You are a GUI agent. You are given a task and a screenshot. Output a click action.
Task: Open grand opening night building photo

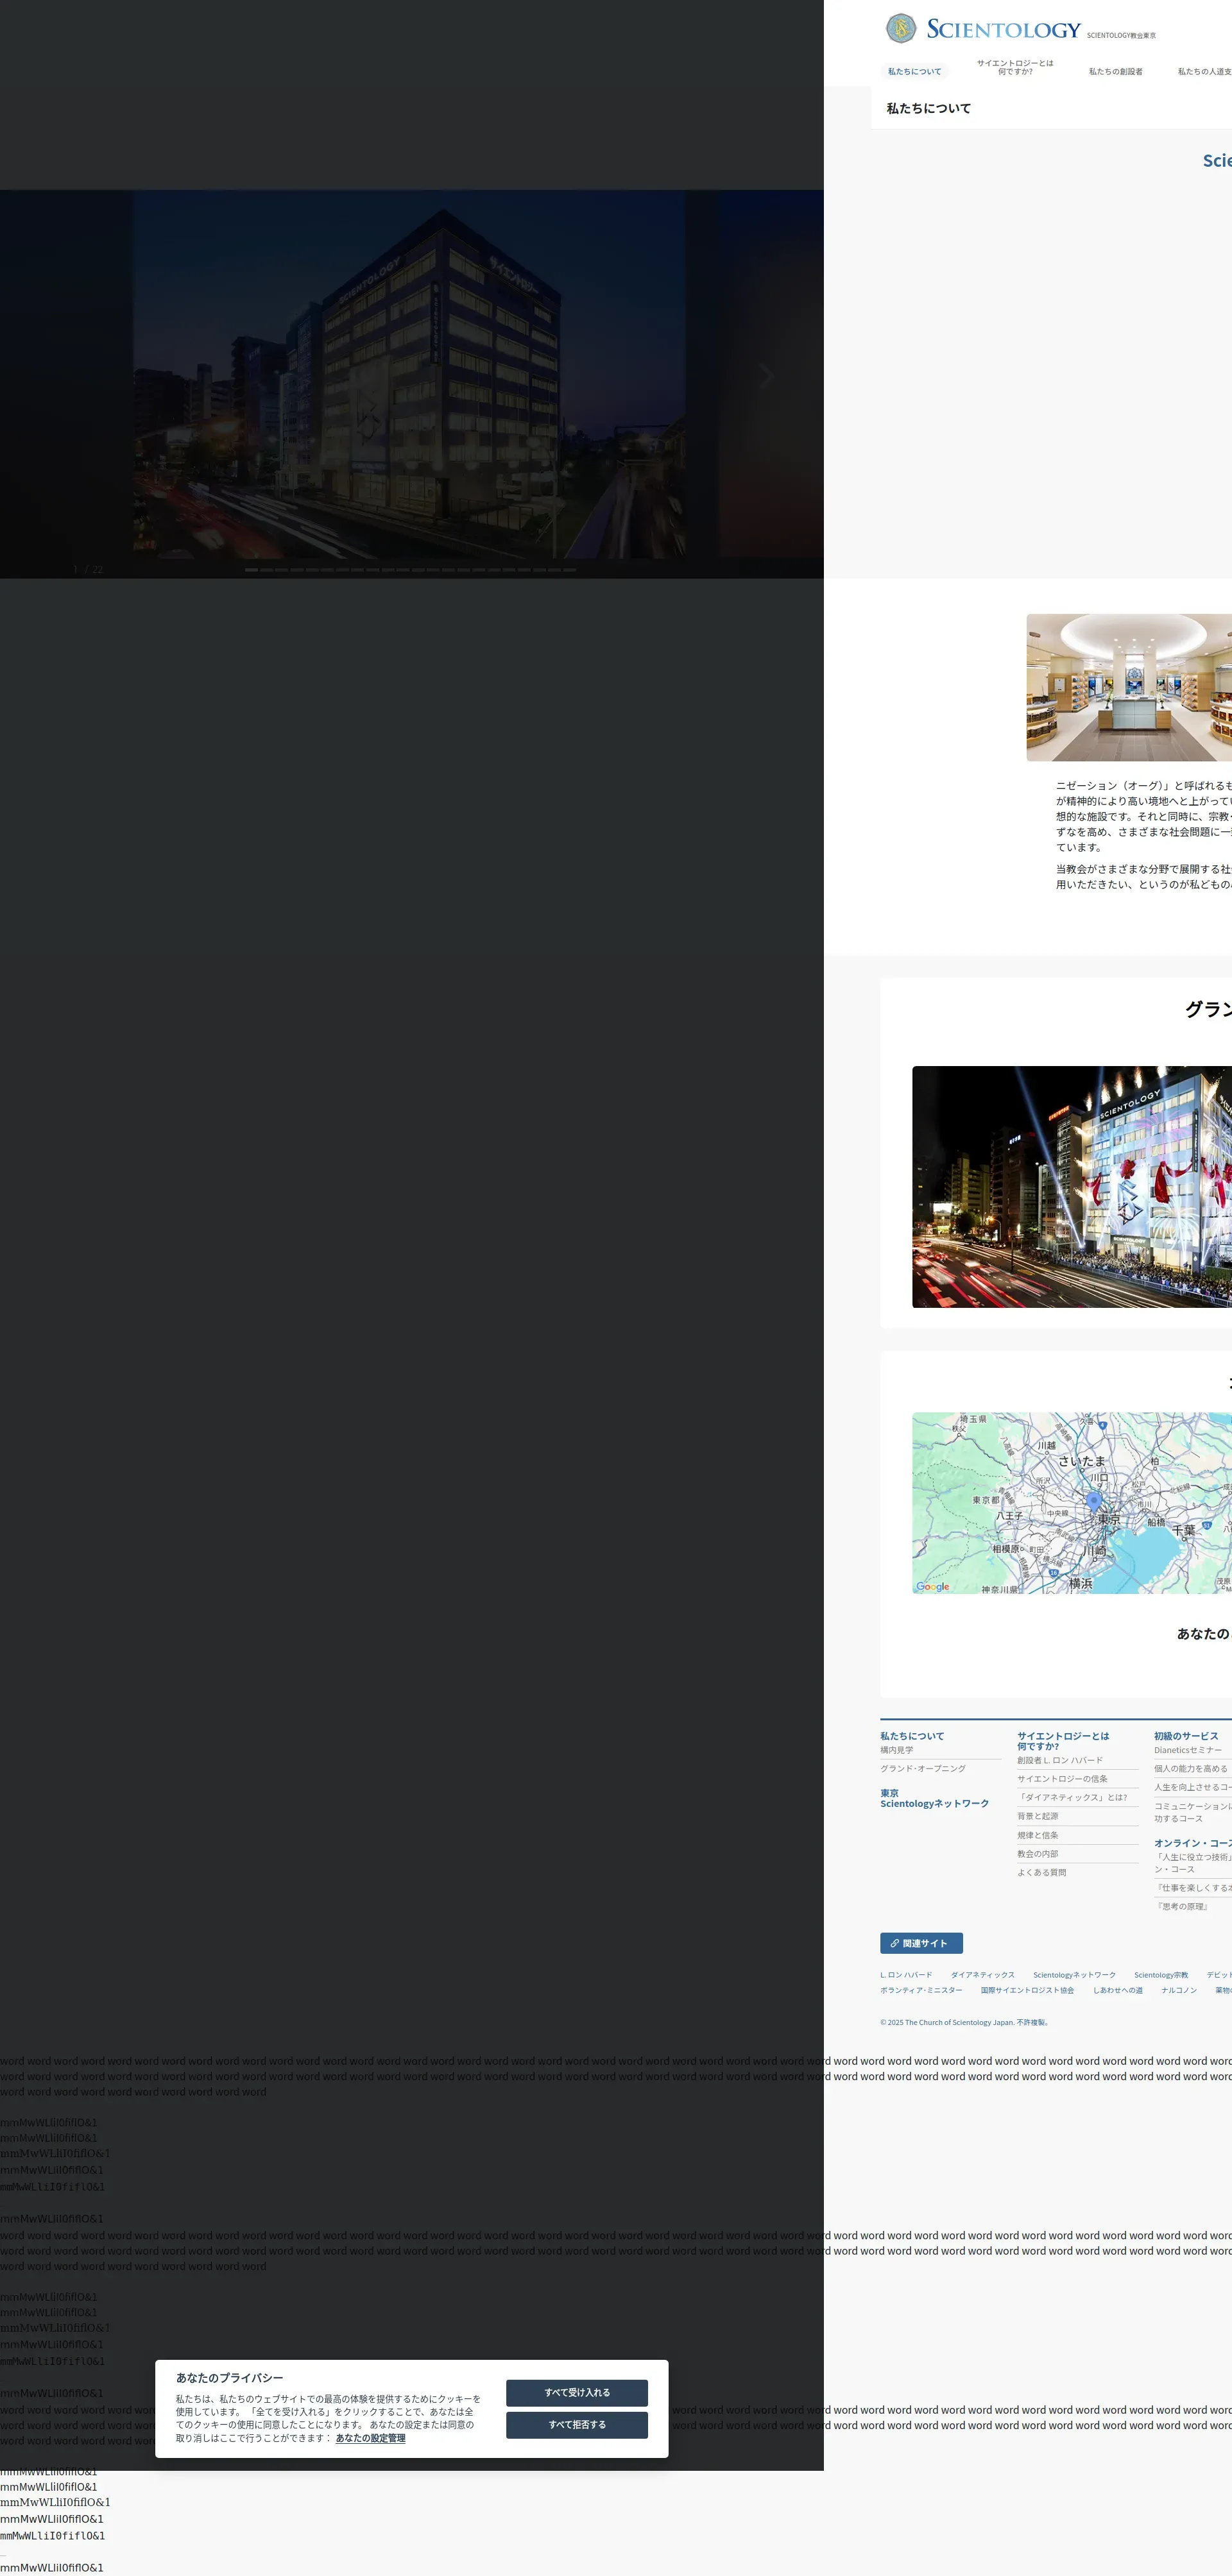(x=1071, y=1186)
